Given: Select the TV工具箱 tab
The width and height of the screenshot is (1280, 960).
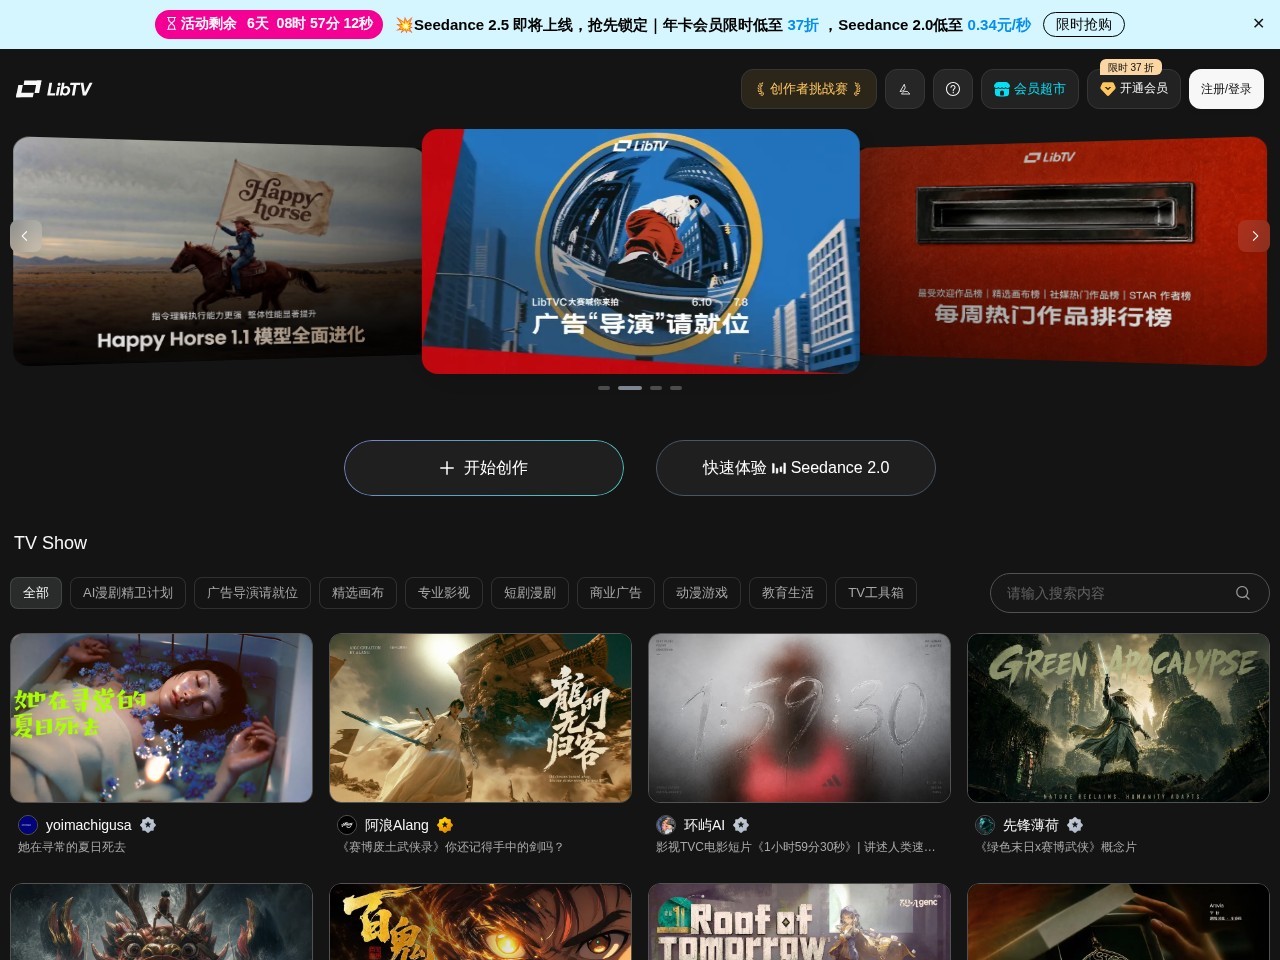Looking at the screenshot, I should pos(876,593).
